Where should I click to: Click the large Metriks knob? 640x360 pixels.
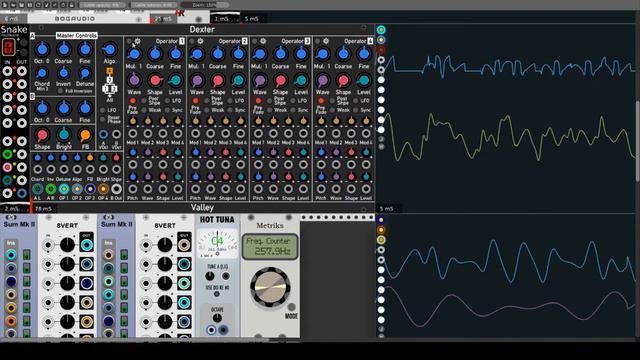(270, 287)
